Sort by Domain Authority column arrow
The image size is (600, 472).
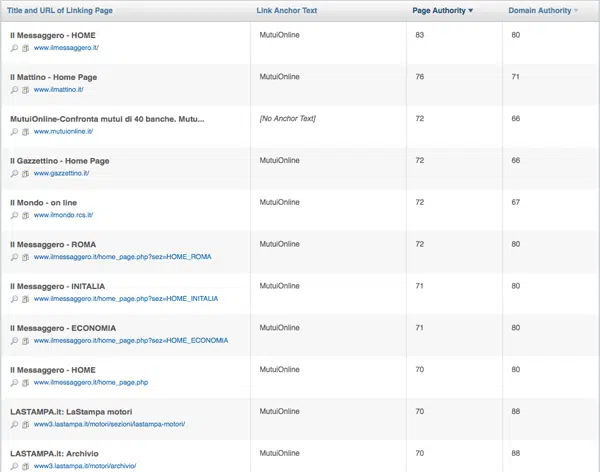click(x=576, y=11)
